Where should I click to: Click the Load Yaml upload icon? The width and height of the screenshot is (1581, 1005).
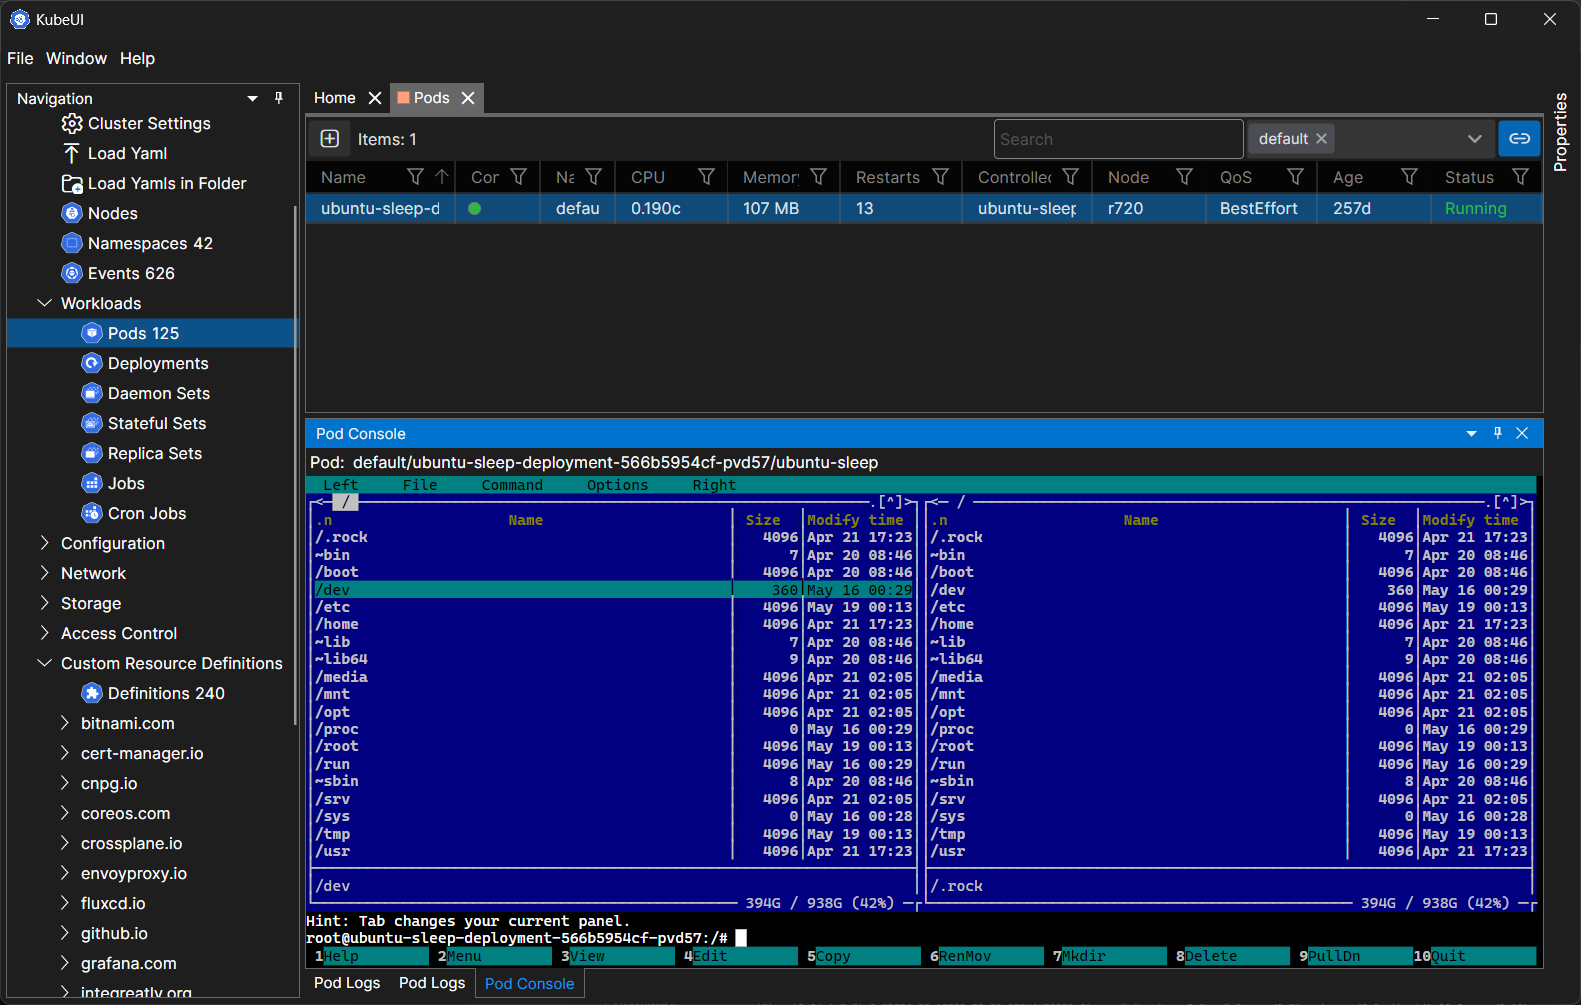coord(71,153)
